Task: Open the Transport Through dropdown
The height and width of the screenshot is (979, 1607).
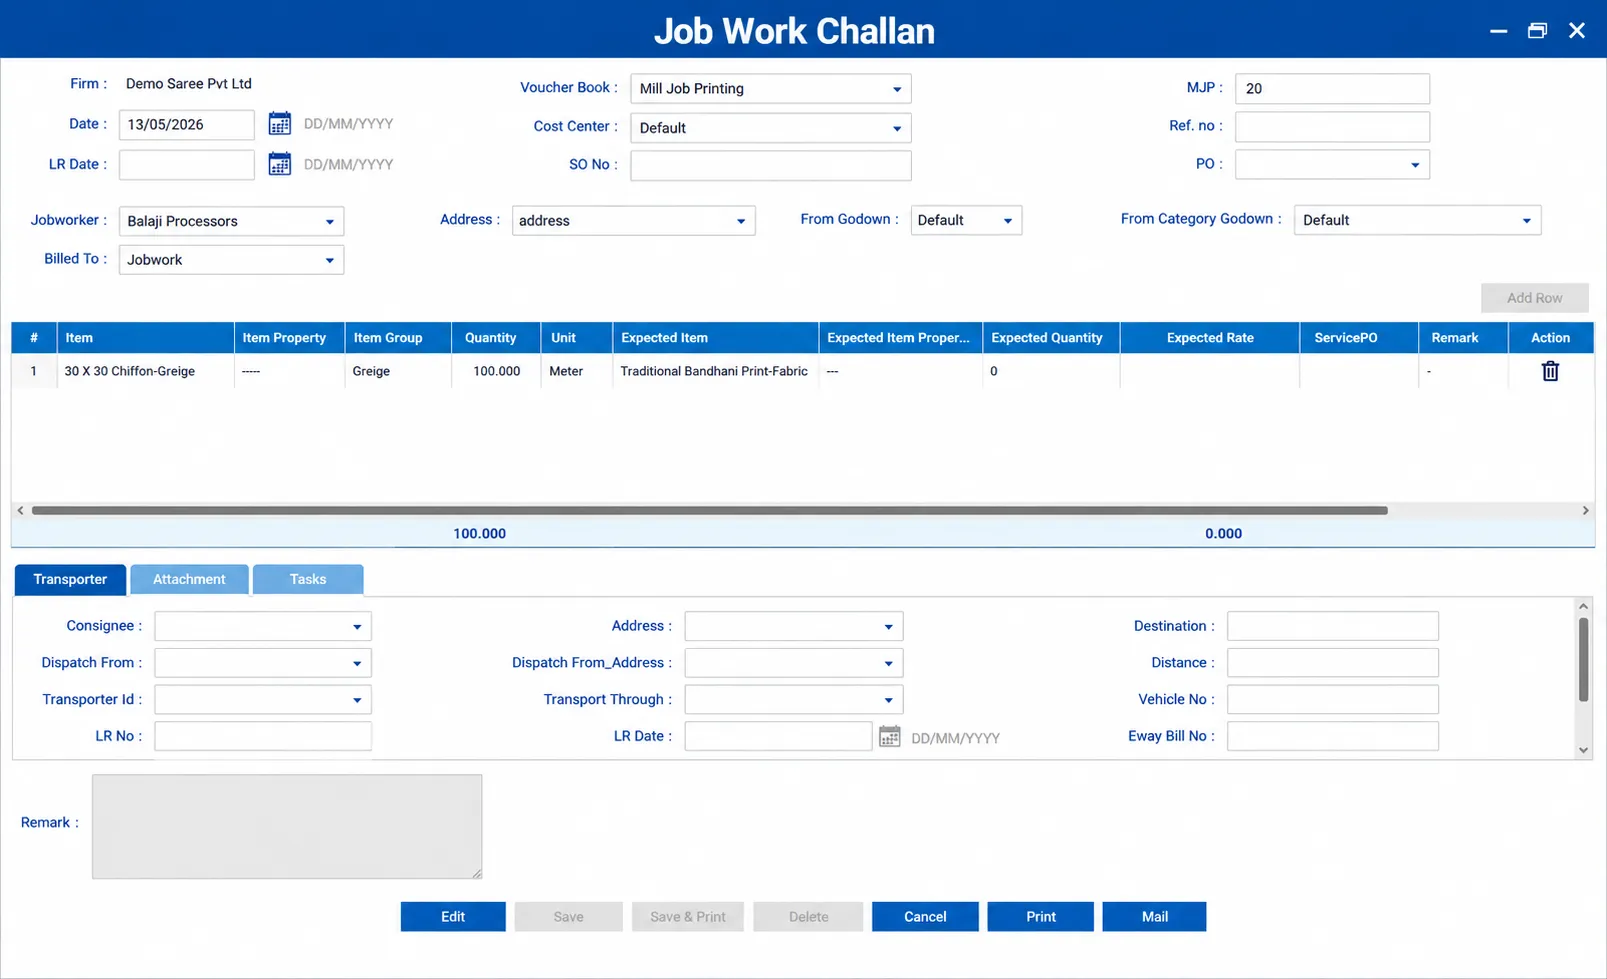Action: [x=794, y=700]
